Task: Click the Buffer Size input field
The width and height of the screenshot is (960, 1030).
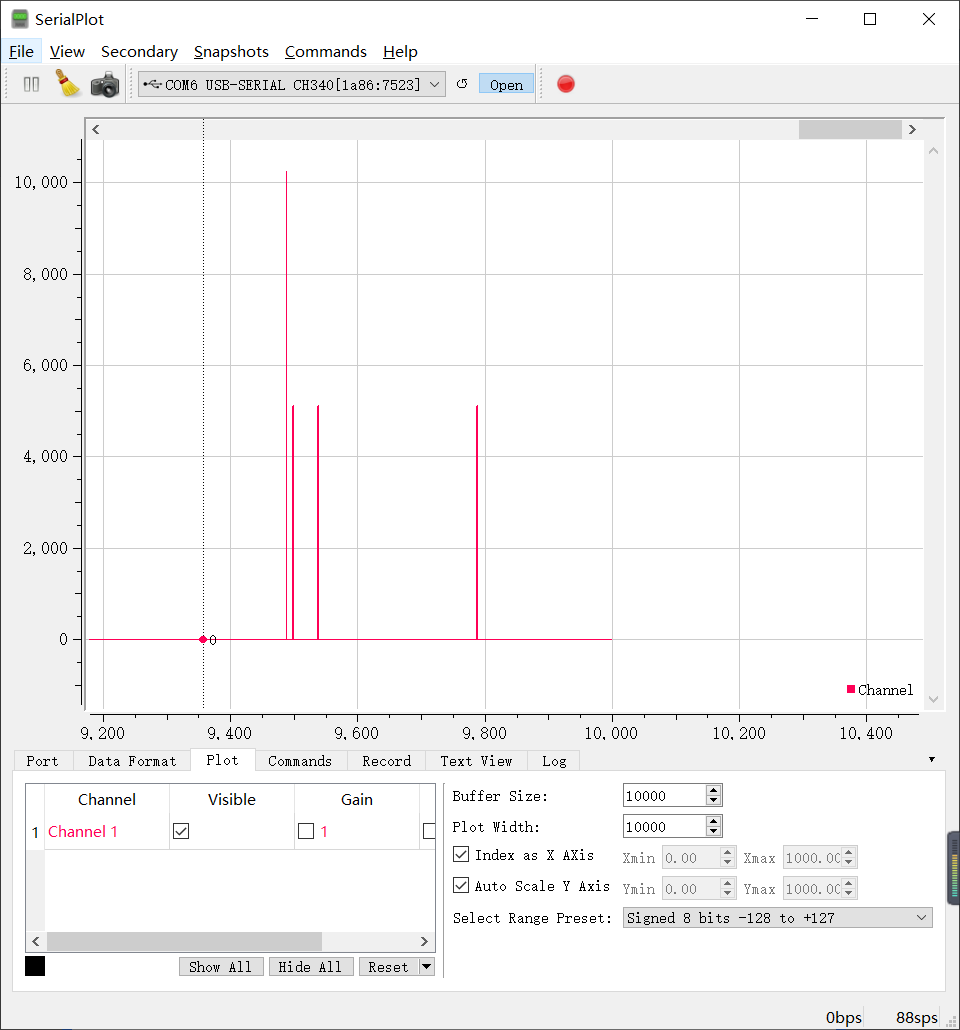Action: click(664, 795)
